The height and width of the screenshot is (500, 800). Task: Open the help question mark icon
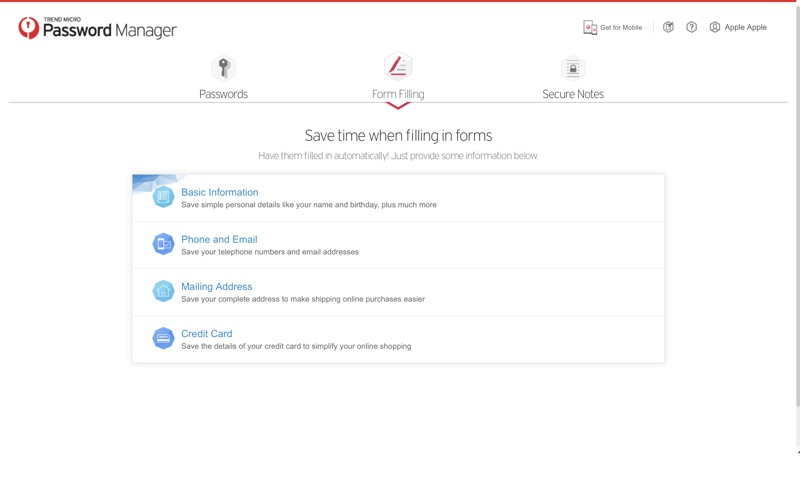click(x=691, y=28)
